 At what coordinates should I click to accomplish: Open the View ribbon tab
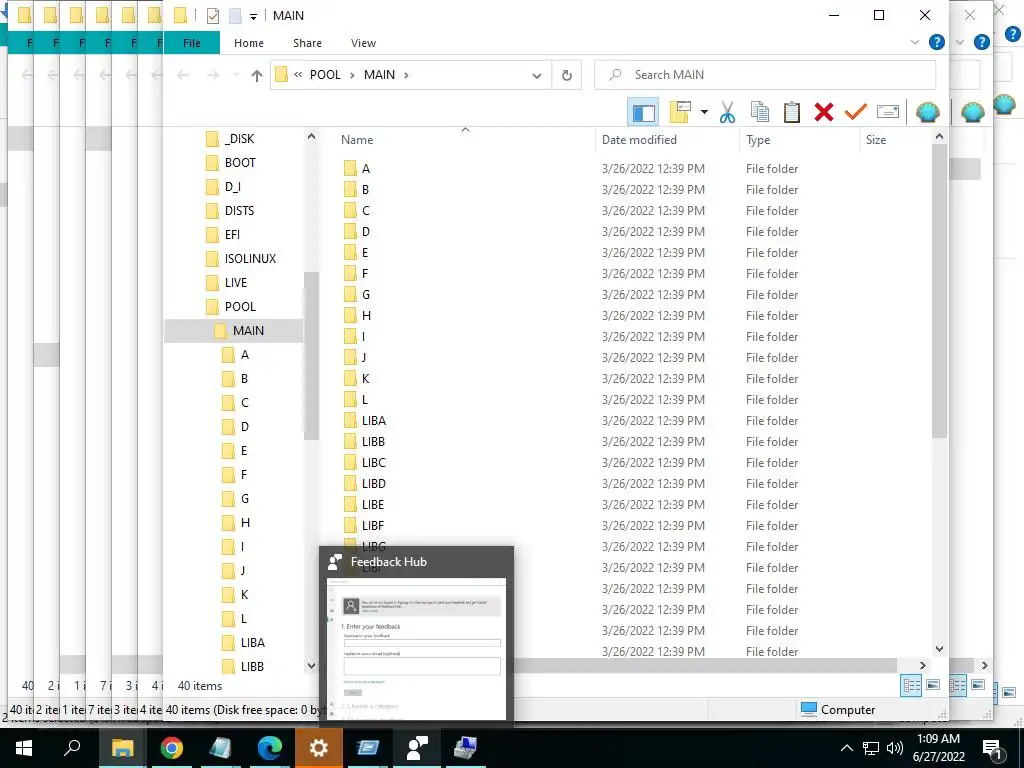[x=363, y=43]
